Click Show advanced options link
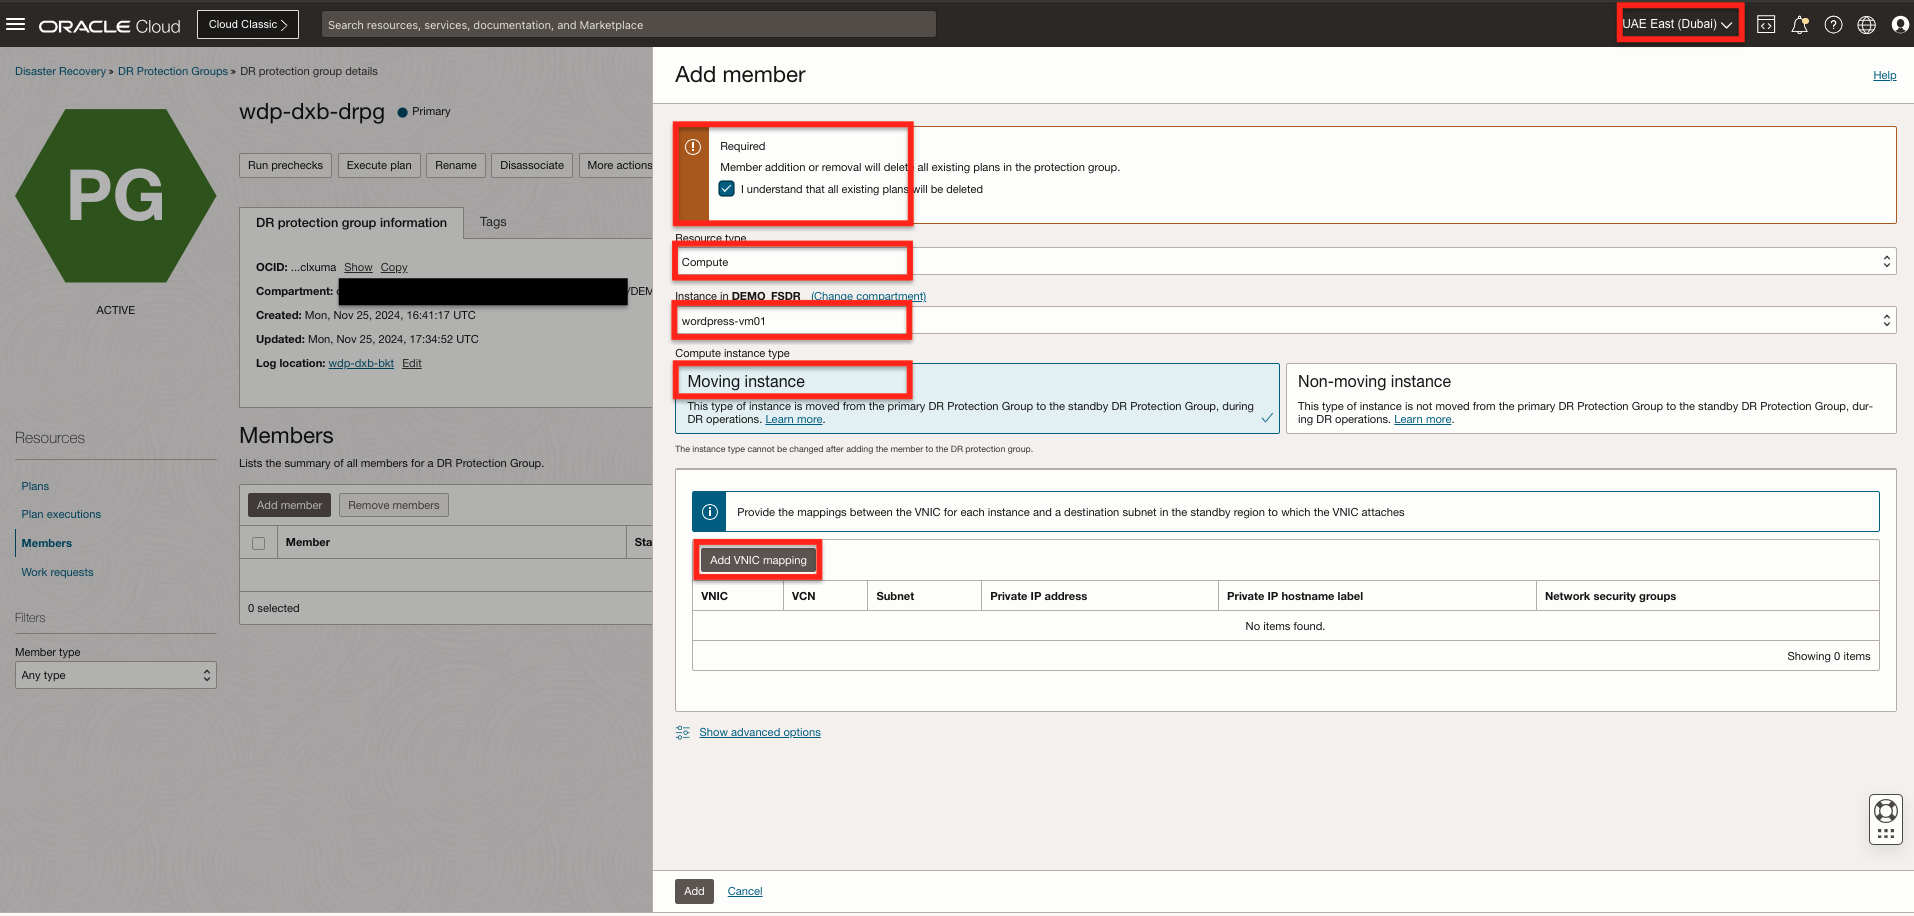 (x=760, y=732)
